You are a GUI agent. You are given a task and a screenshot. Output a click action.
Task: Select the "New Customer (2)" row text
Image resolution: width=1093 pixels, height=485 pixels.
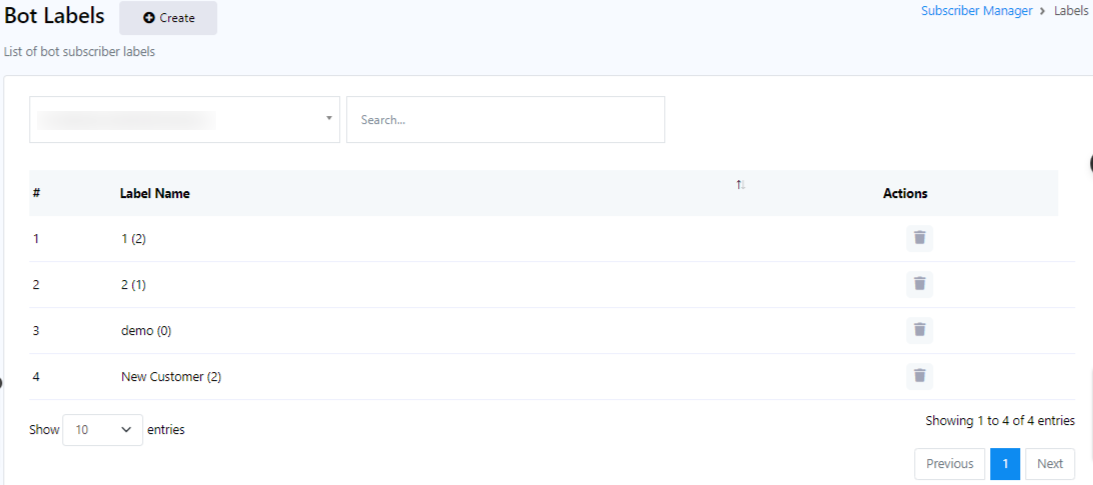pyautogui.click(x=171, y=377)
